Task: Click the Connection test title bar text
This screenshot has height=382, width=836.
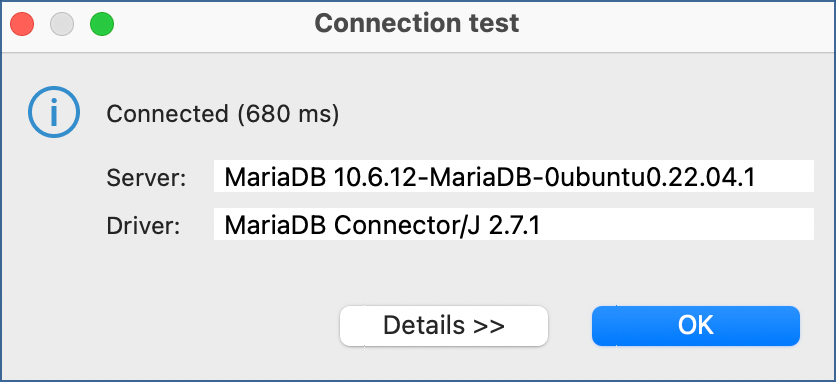Action: 417,23
